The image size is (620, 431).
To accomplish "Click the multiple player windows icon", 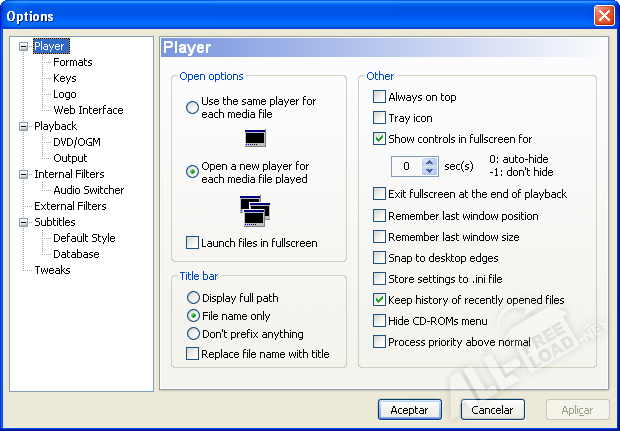I will coord(254,210).
